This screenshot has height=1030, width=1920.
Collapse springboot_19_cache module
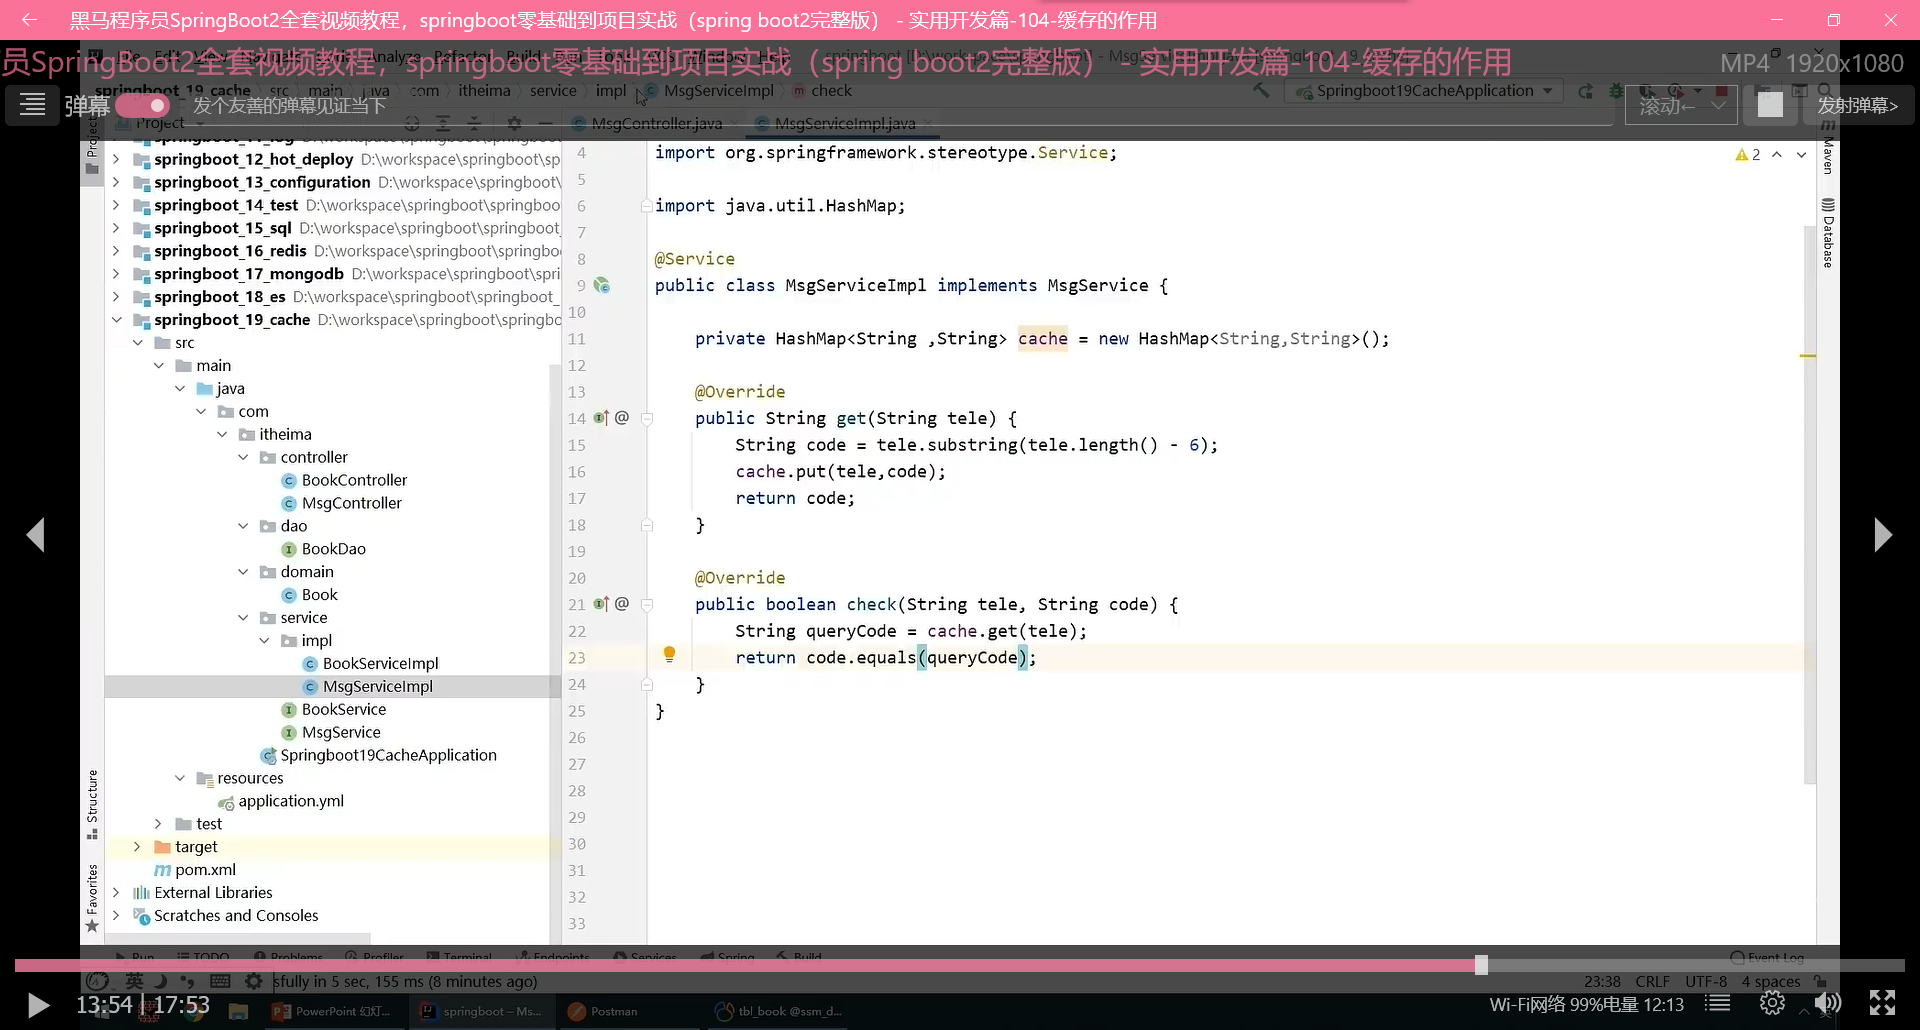(x=116, y=320)
